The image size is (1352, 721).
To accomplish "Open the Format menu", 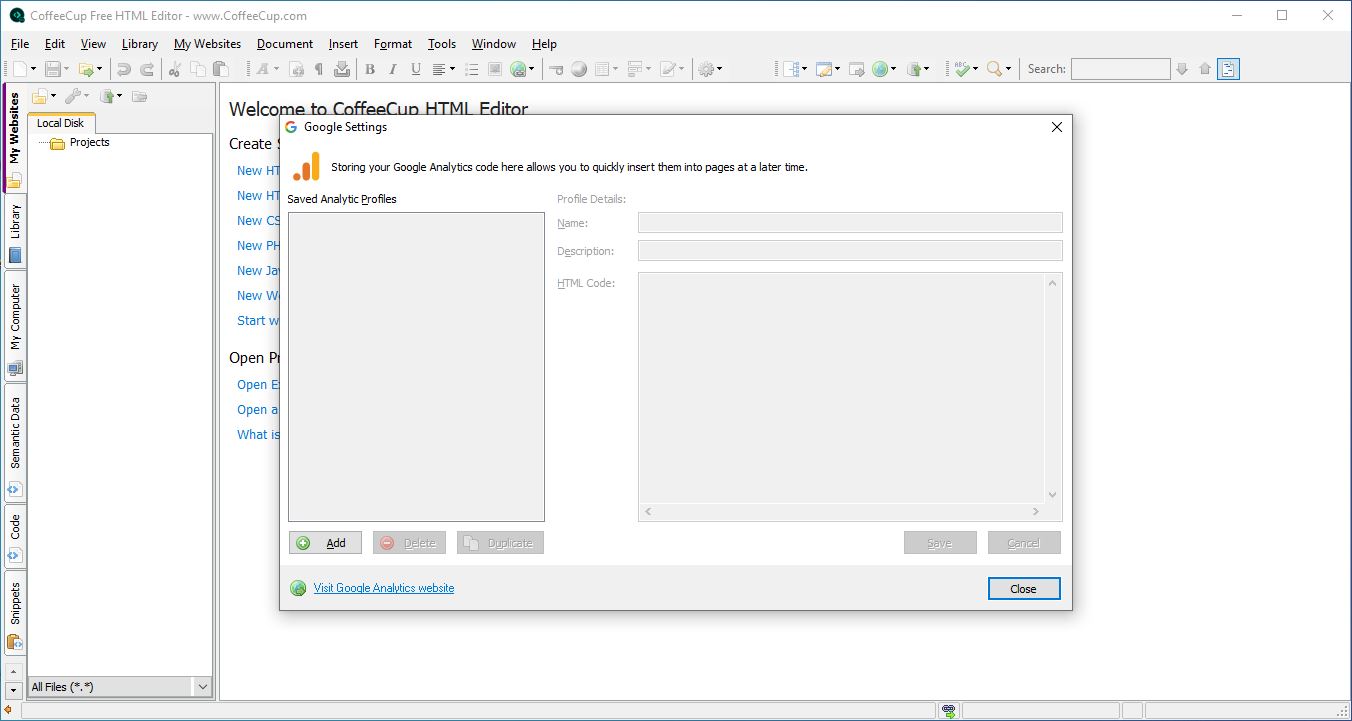I will 393,44.
